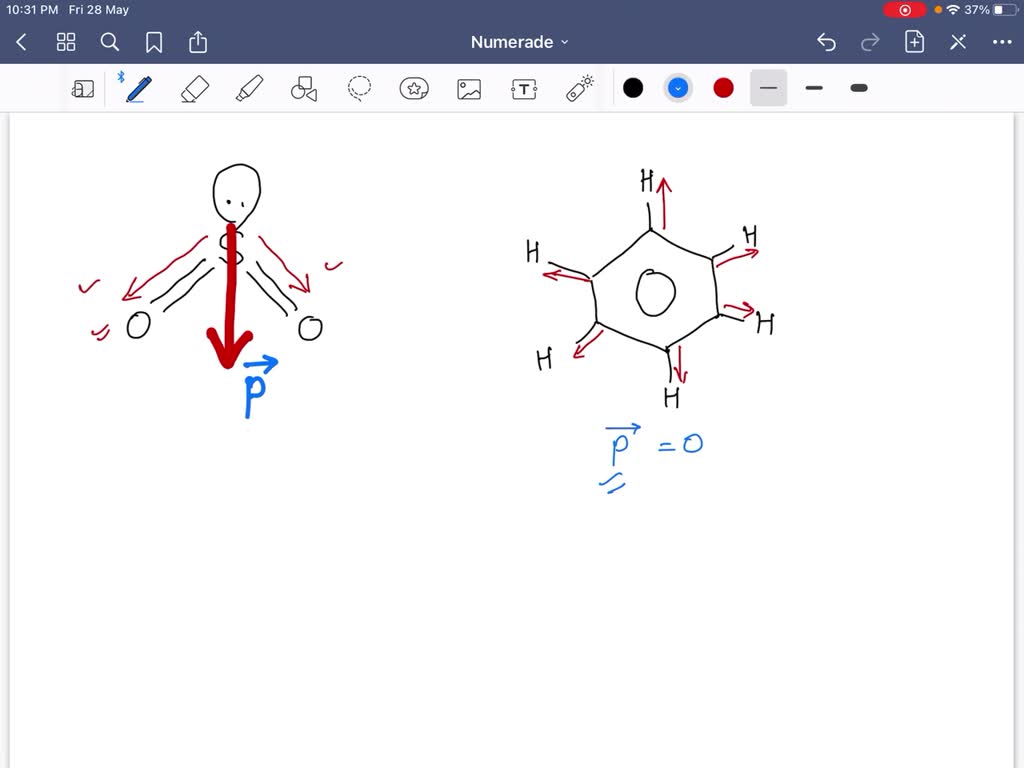The width and height of the screenshot is (1024, 768).
Task: Select the red ink color swatch
Action: click(723, 88)
